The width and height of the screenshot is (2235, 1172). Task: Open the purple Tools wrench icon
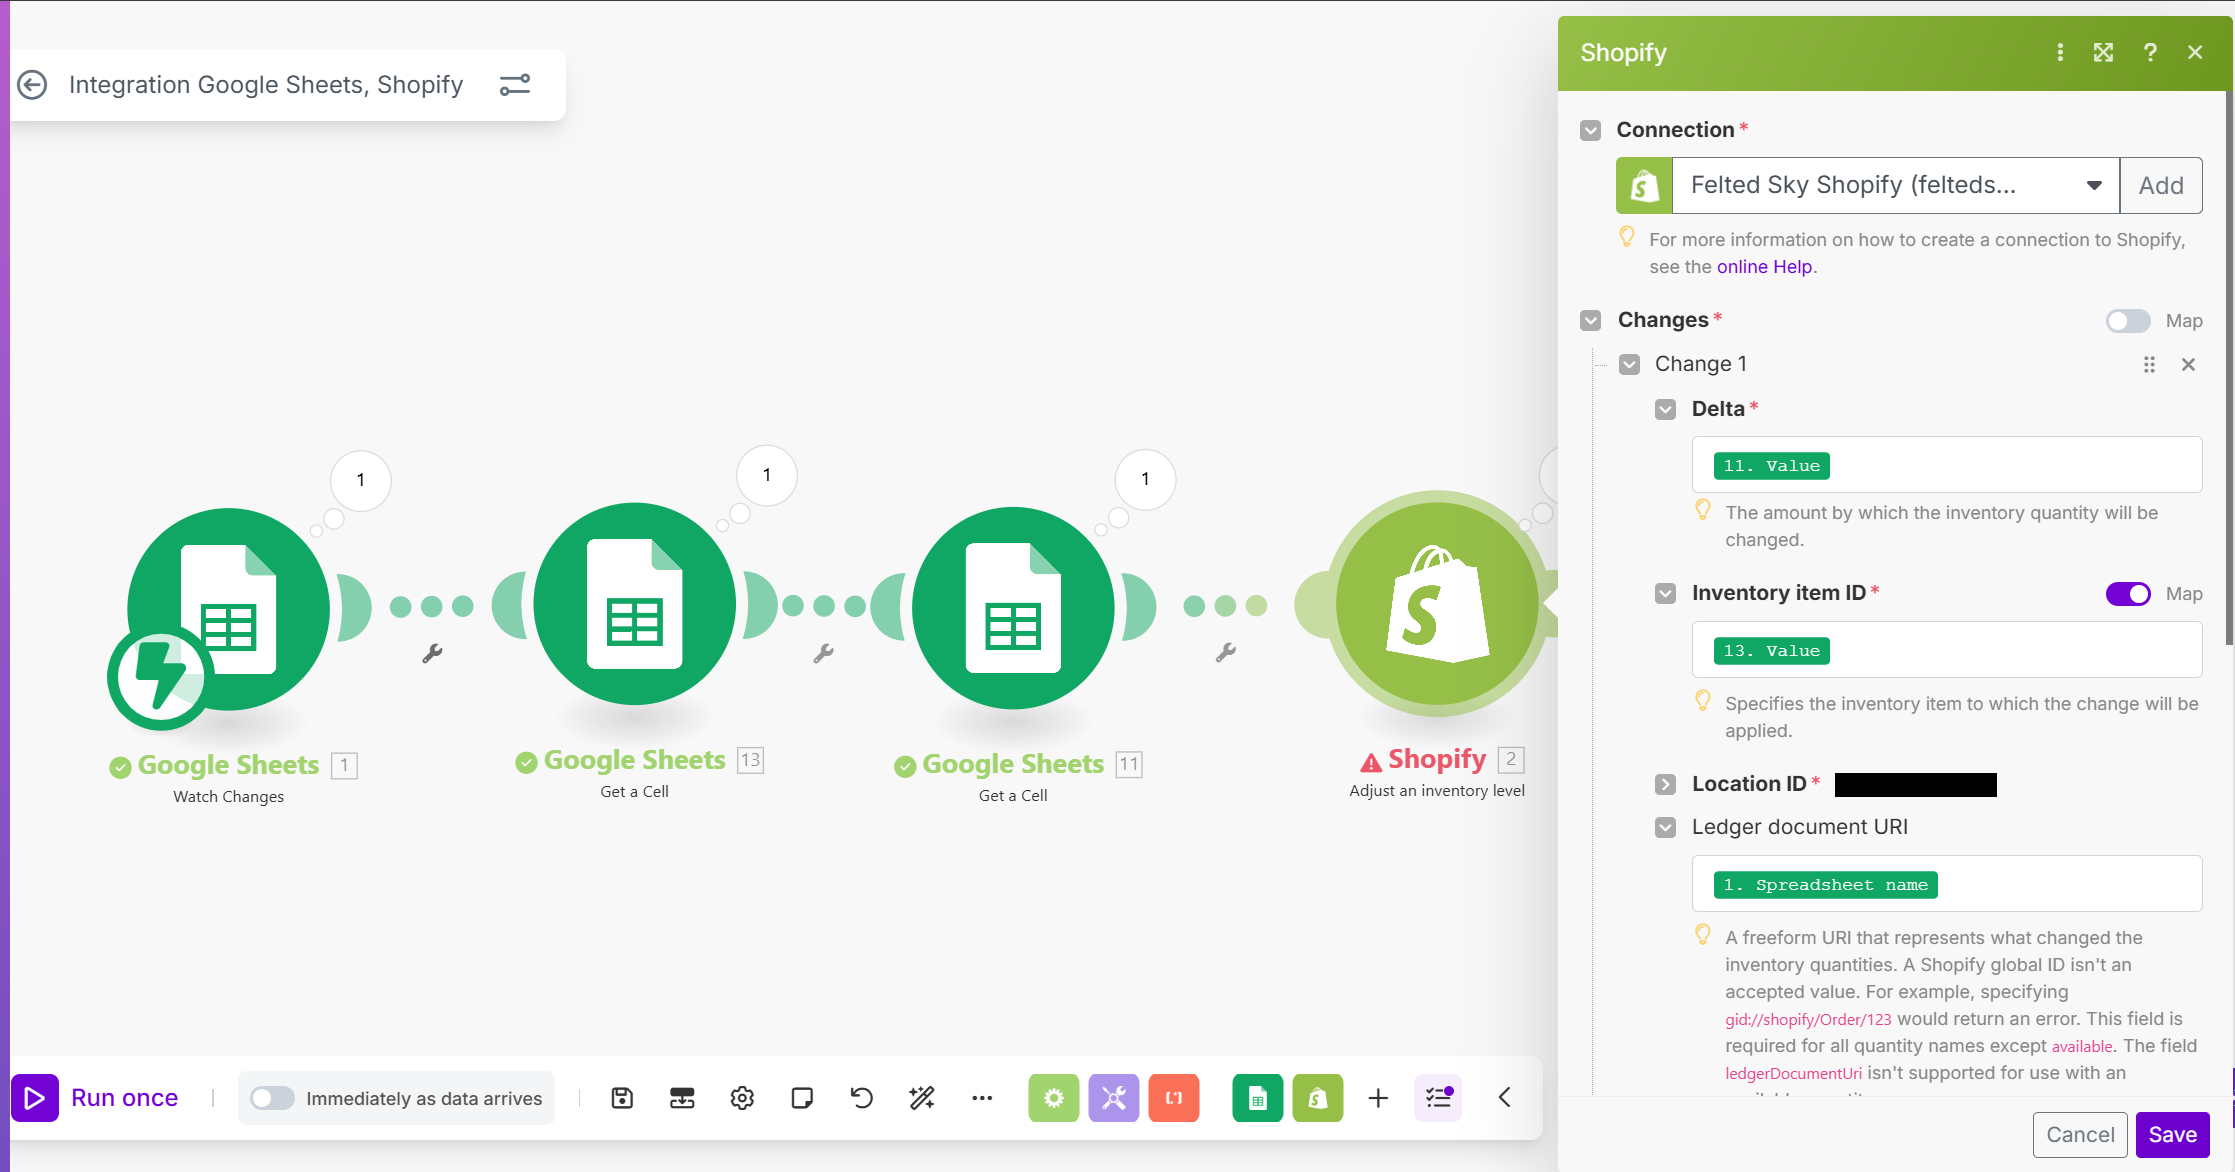(x=1113, y=1098)
